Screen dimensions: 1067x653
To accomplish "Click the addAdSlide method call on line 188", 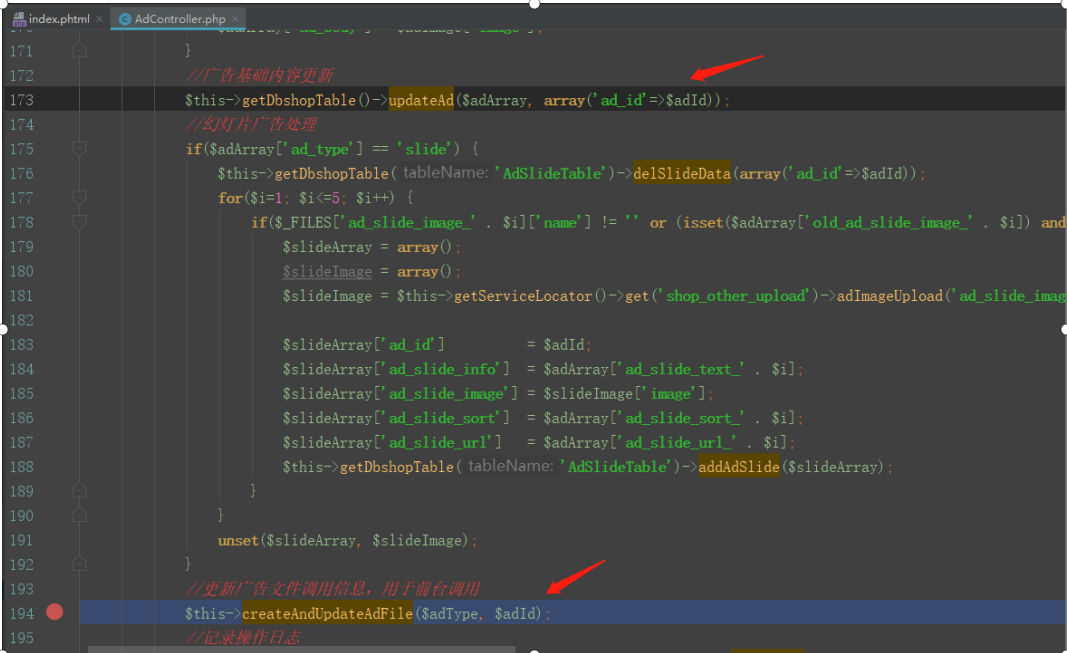I will click(738, 467).
